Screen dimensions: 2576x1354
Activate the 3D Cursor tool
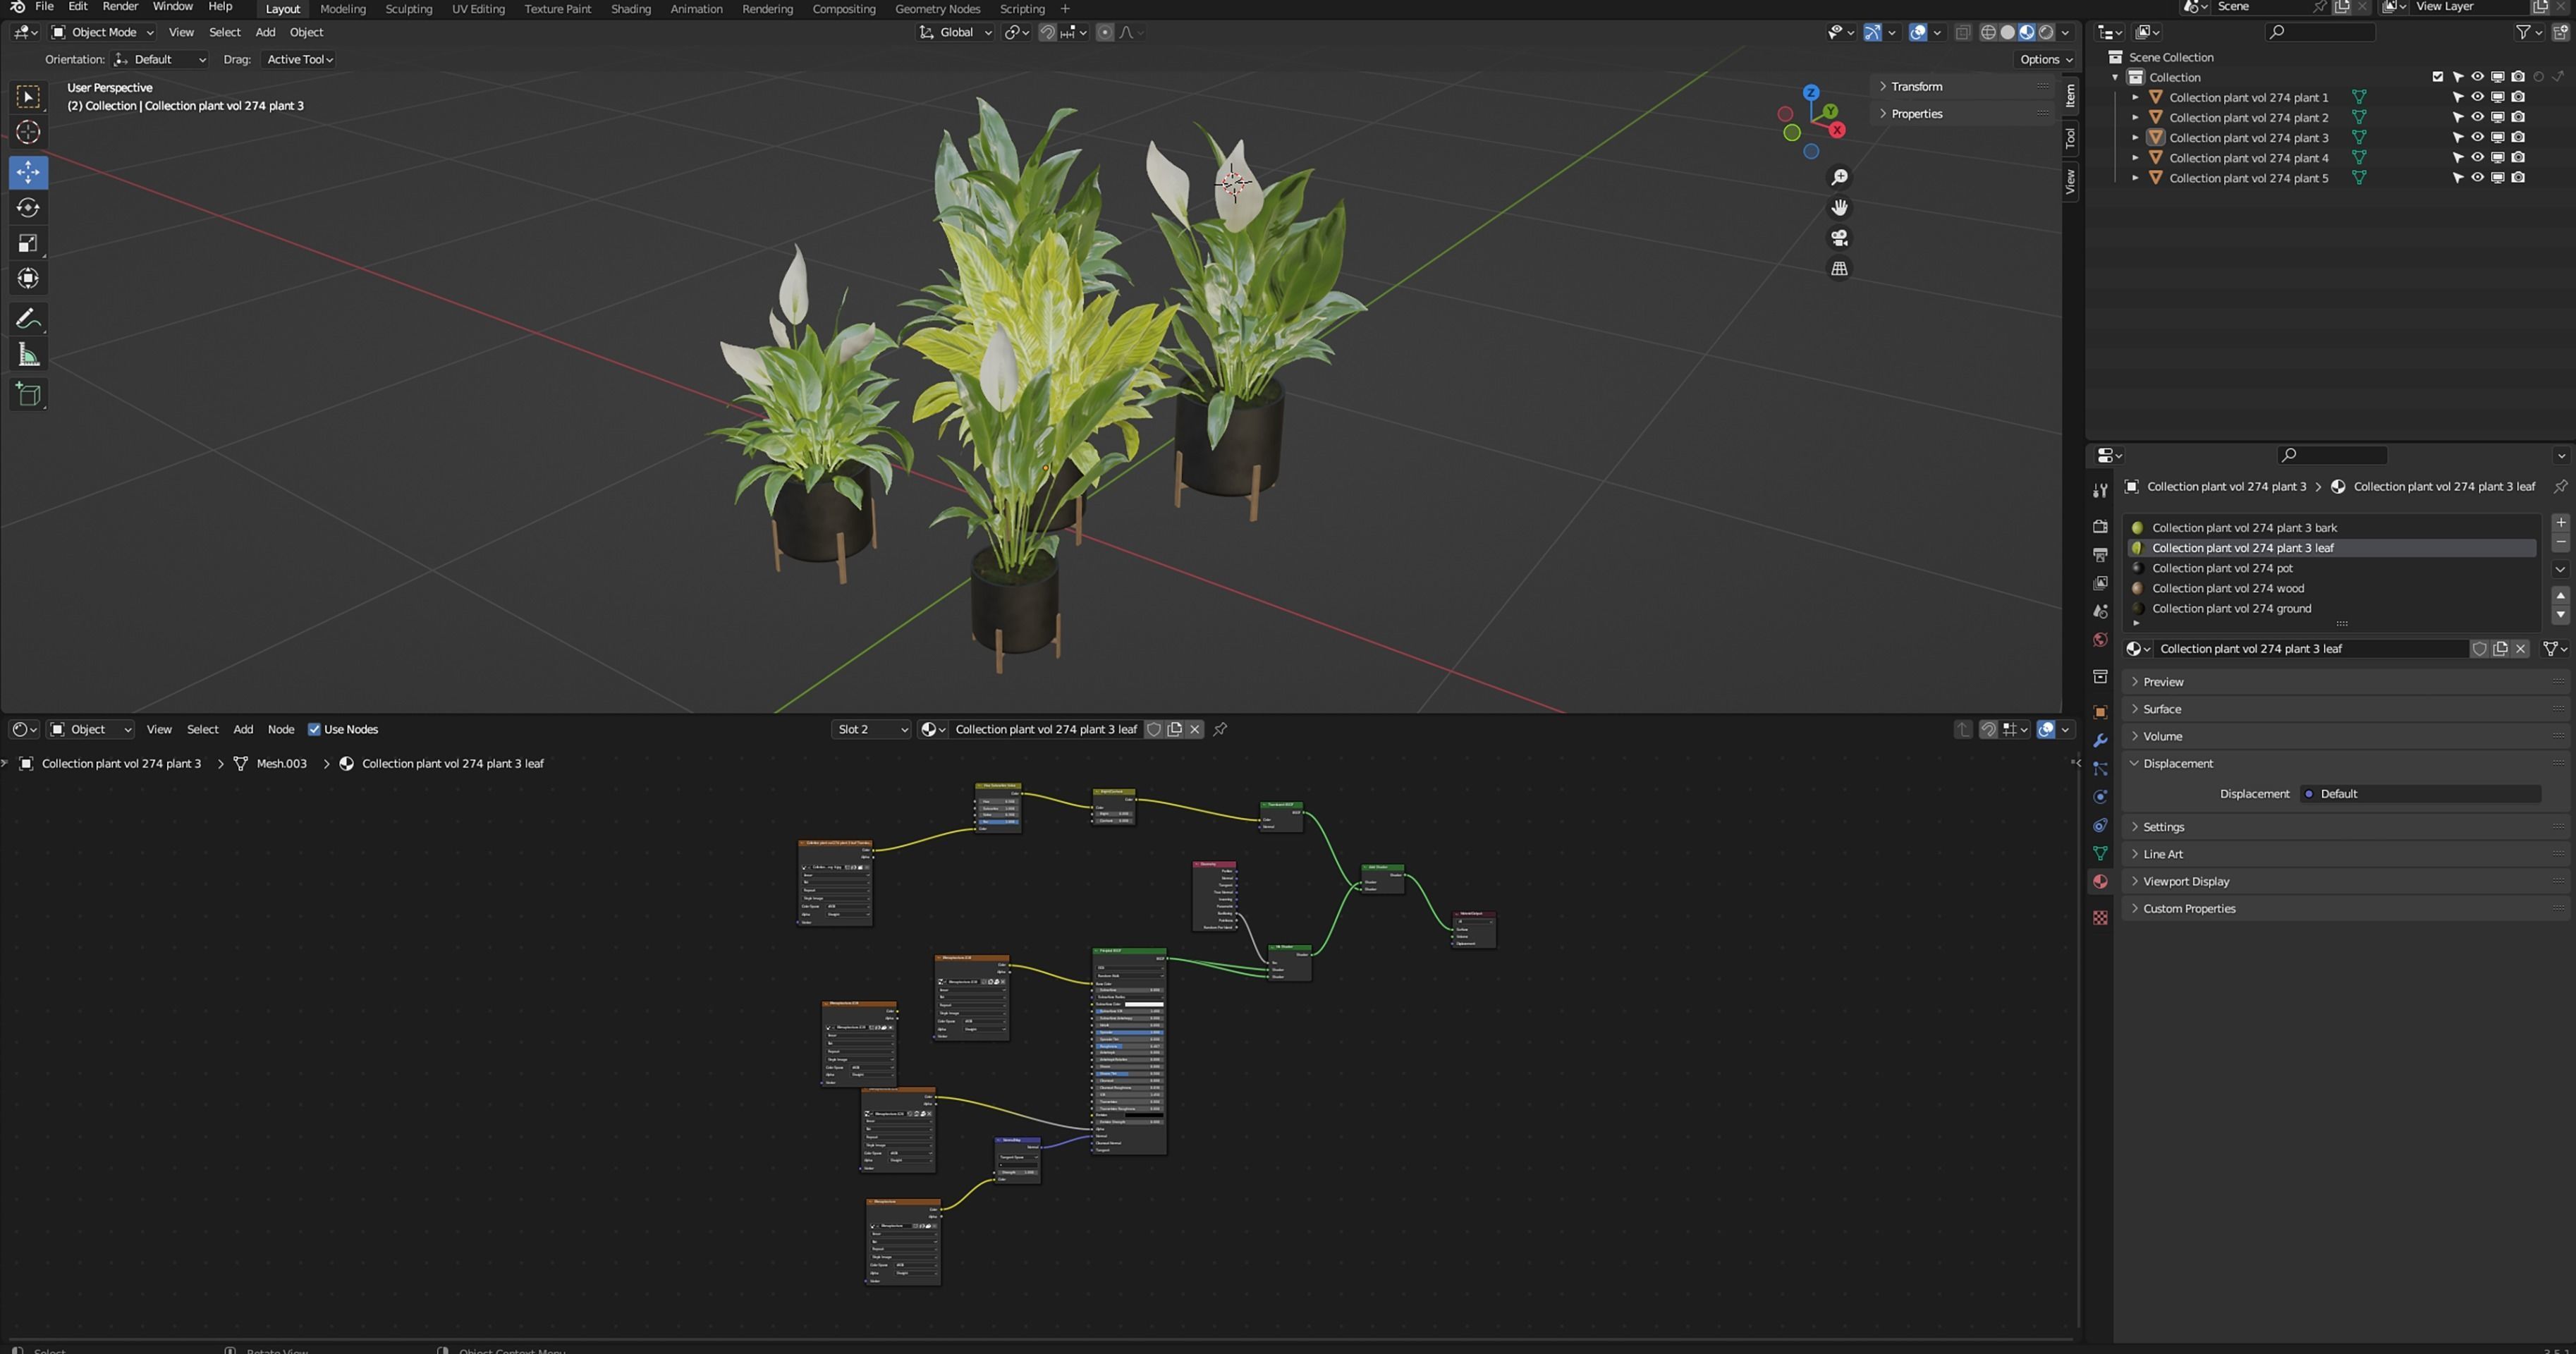(28, 132)
